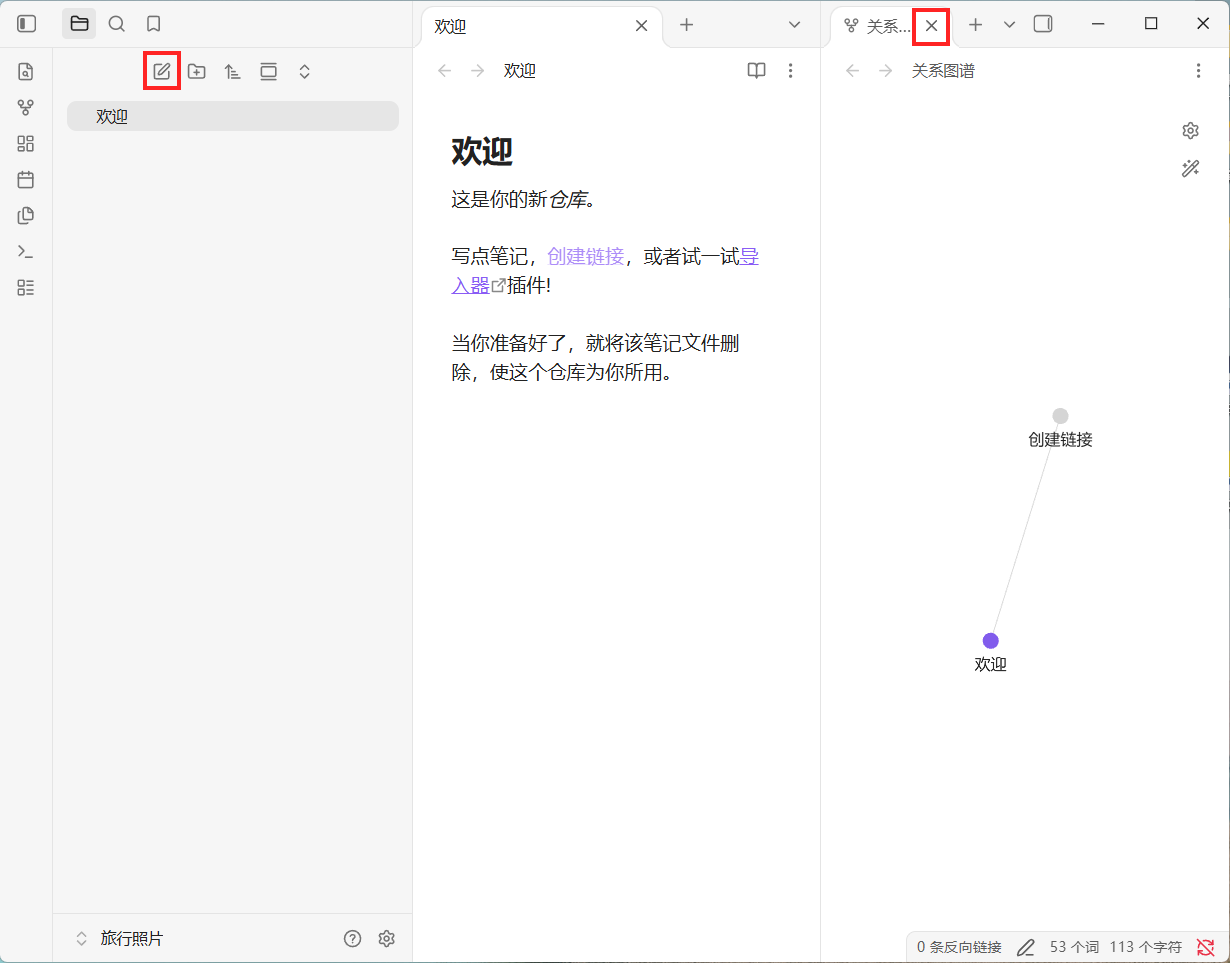1230x963 pixels.
Task: Show backlinks from status bar
Action: coord(959,947)
